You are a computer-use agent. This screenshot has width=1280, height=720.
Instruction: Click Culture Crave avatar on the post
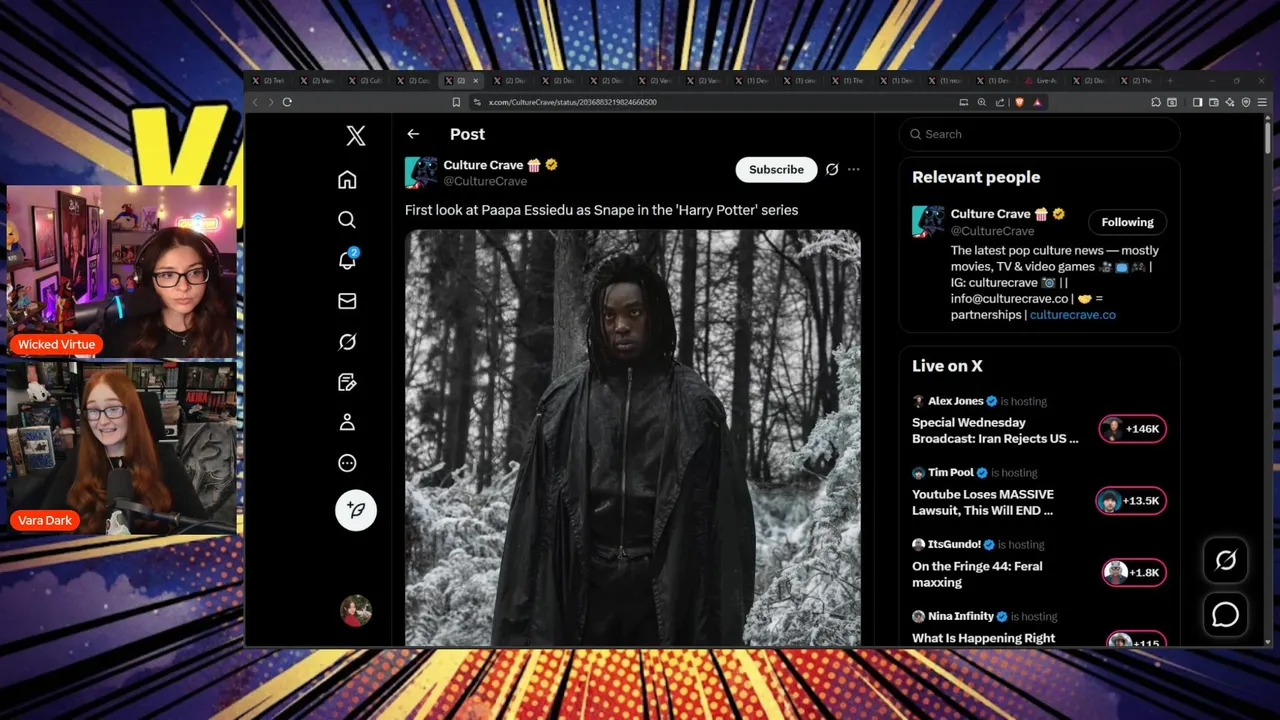pos(421,172)
